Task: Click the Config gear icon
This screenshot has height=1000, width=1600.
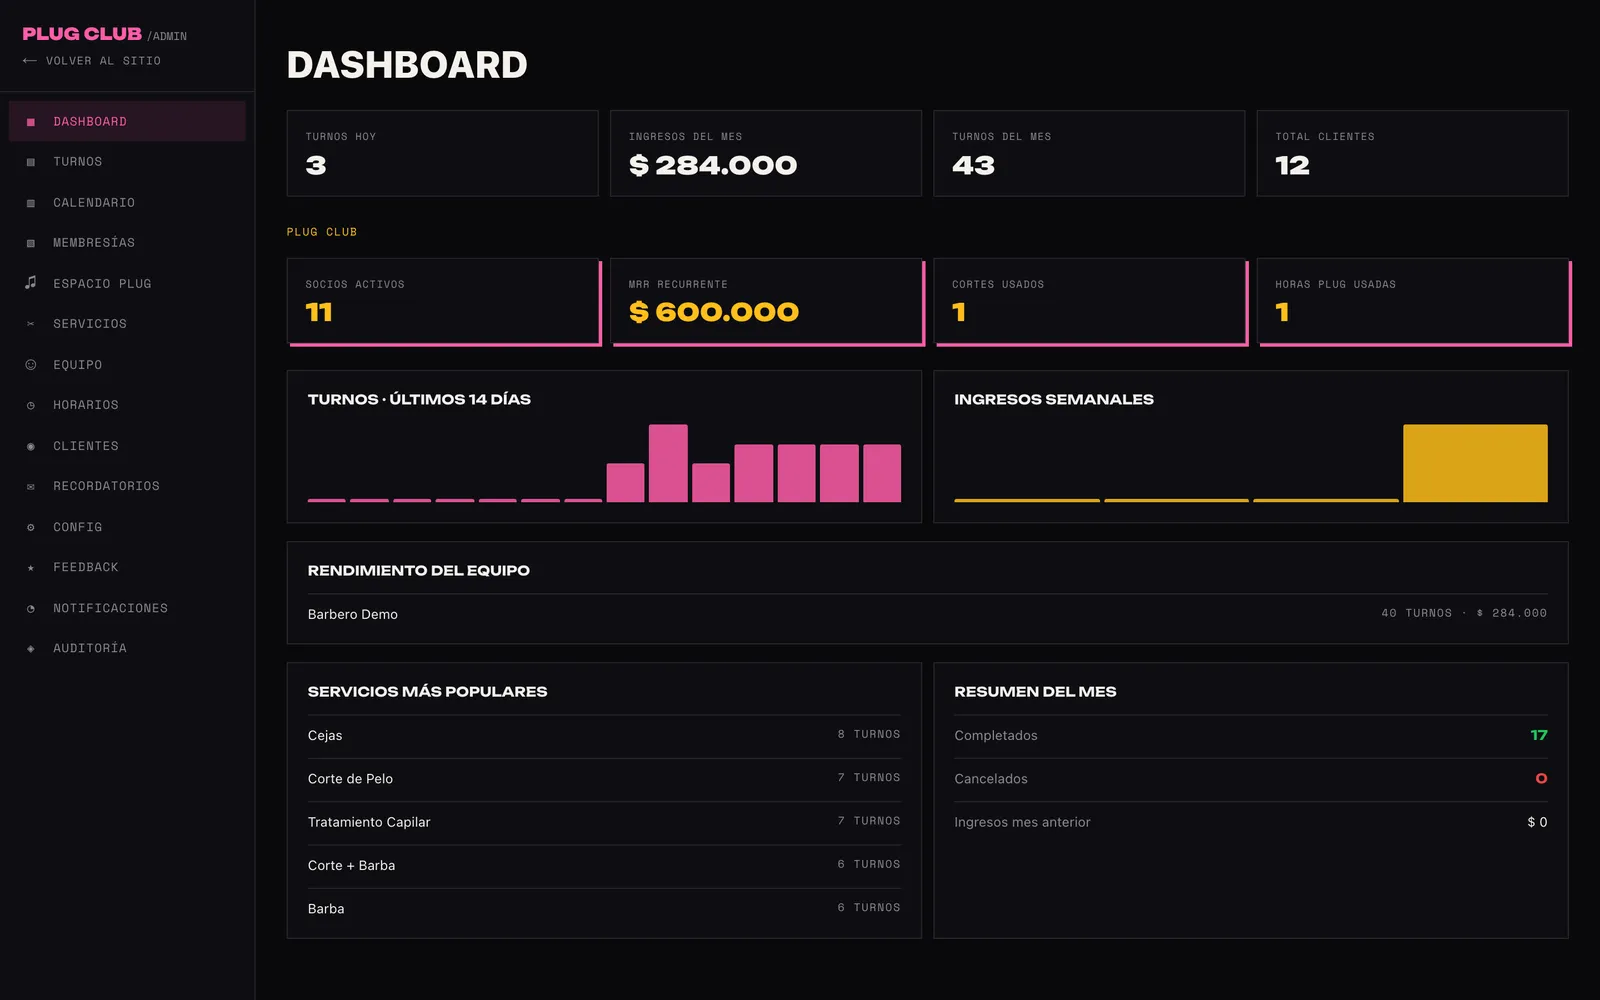Action: 31,527
